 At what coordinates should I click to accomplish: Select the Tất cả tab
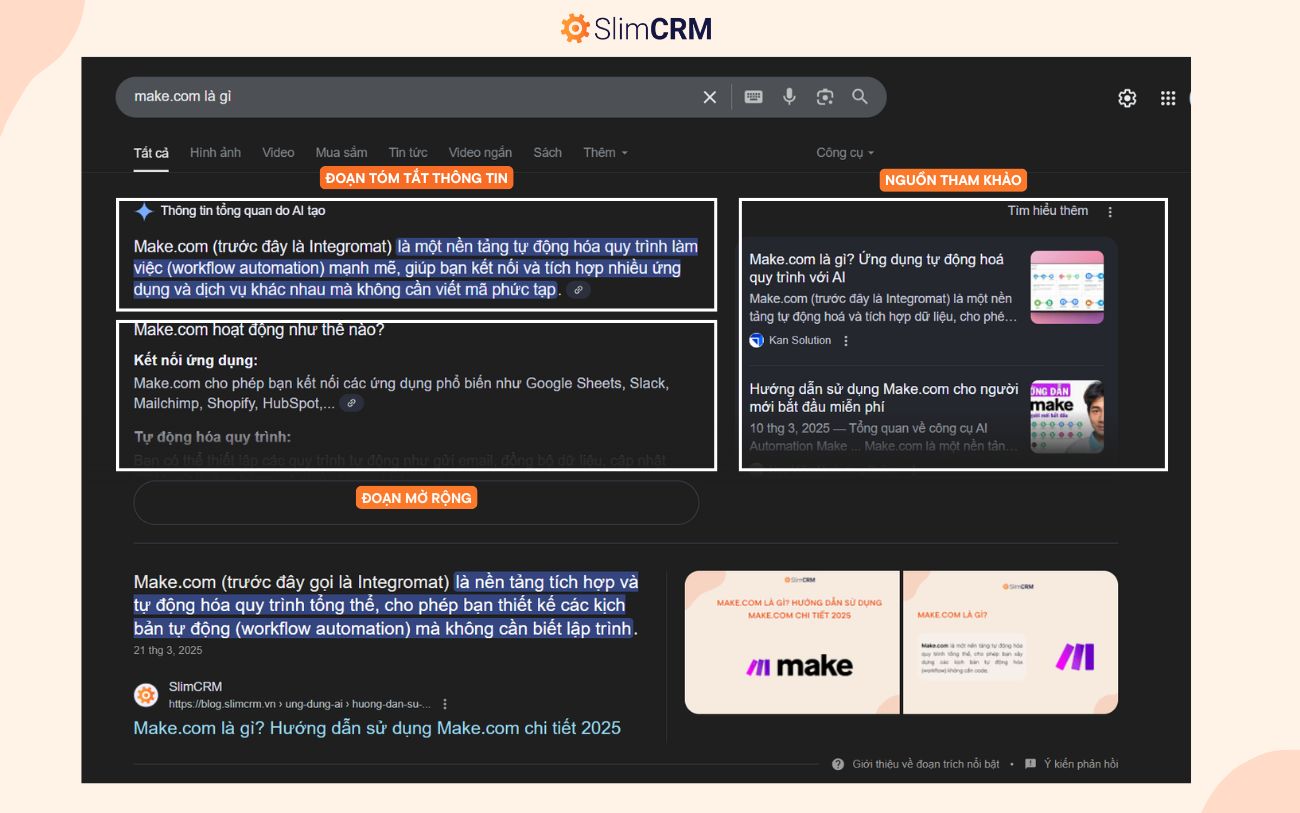(x=151, y=153)
